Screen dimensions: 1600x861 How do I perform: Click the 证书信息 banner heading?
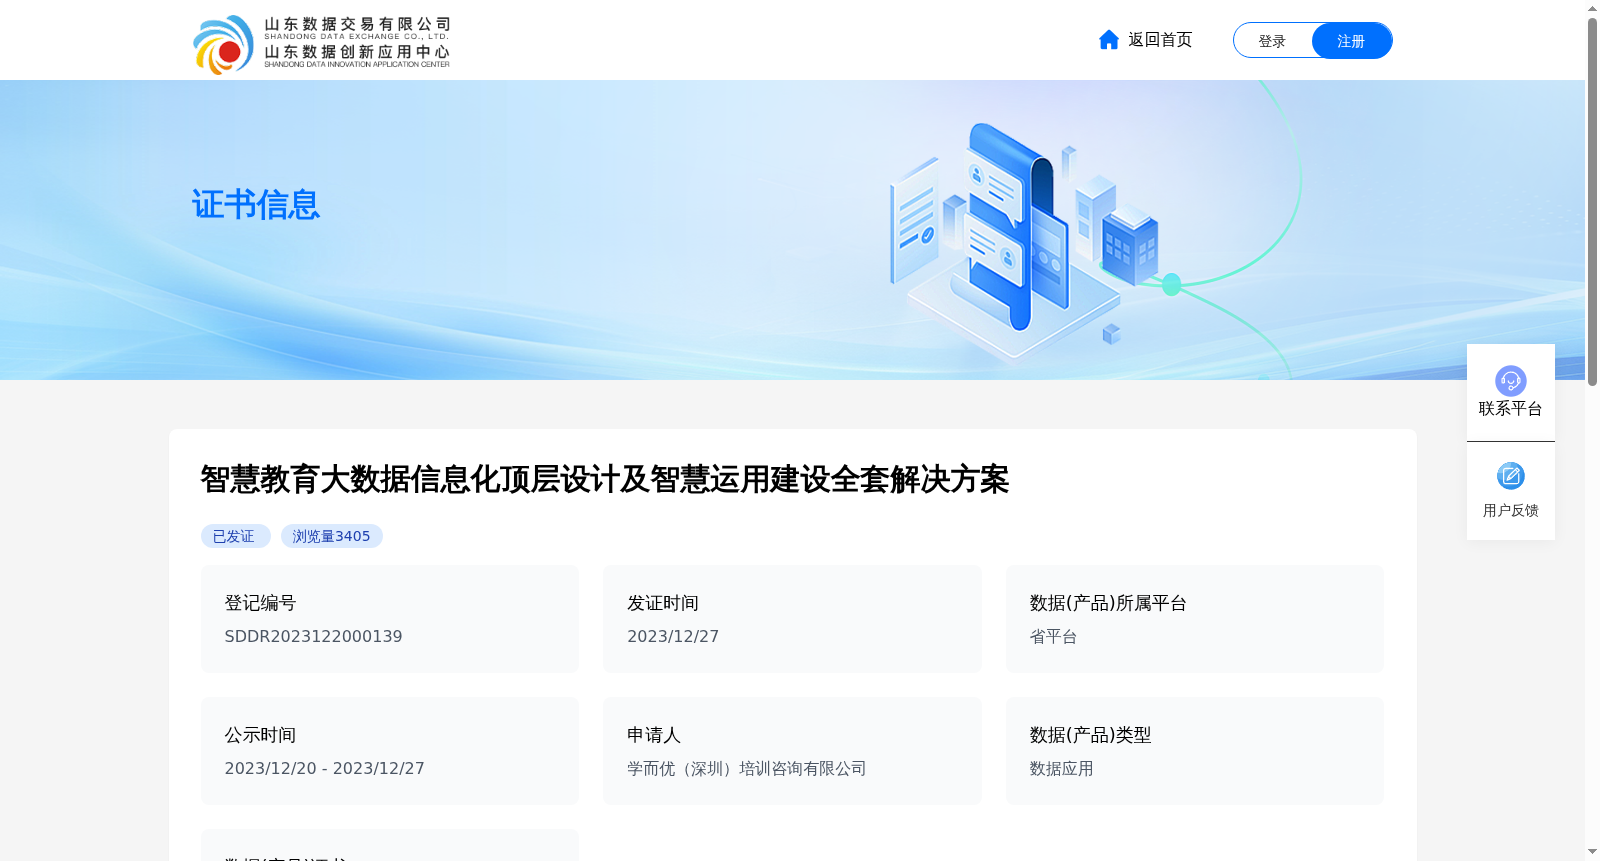pos(256,205)
